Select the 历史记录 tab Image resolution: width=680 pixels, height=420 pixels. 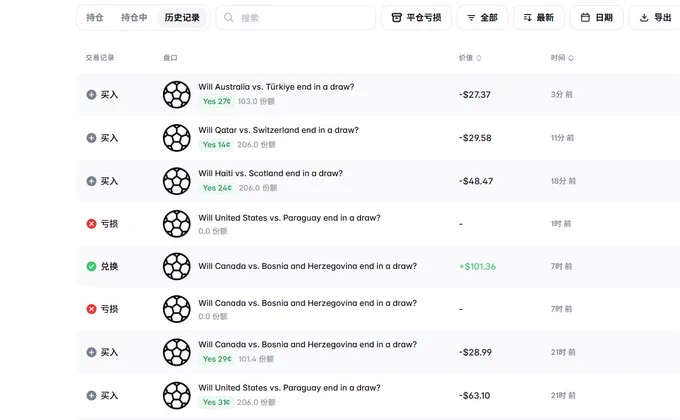182,18
